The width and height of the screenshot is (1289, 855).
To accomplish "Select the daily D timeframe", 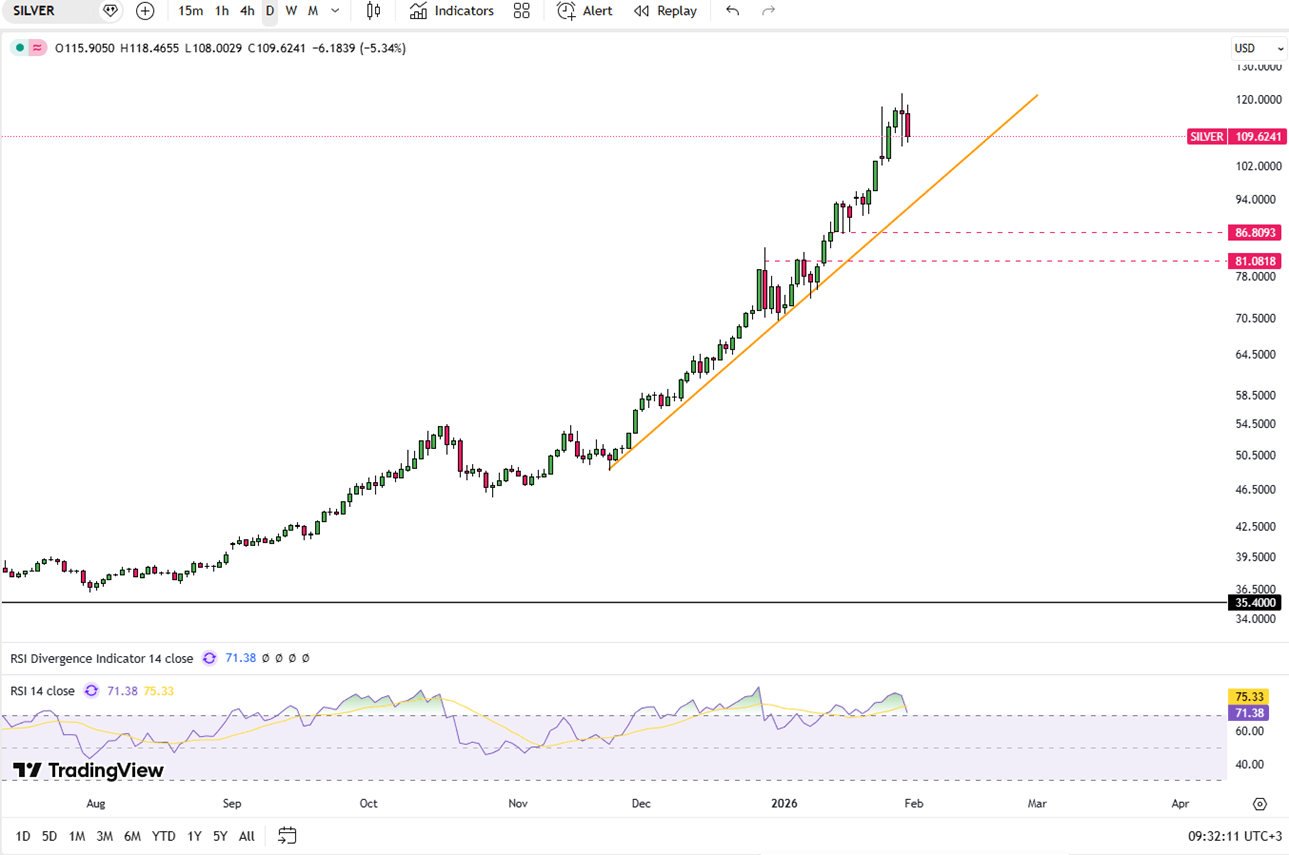I will [x=270, y=11].
